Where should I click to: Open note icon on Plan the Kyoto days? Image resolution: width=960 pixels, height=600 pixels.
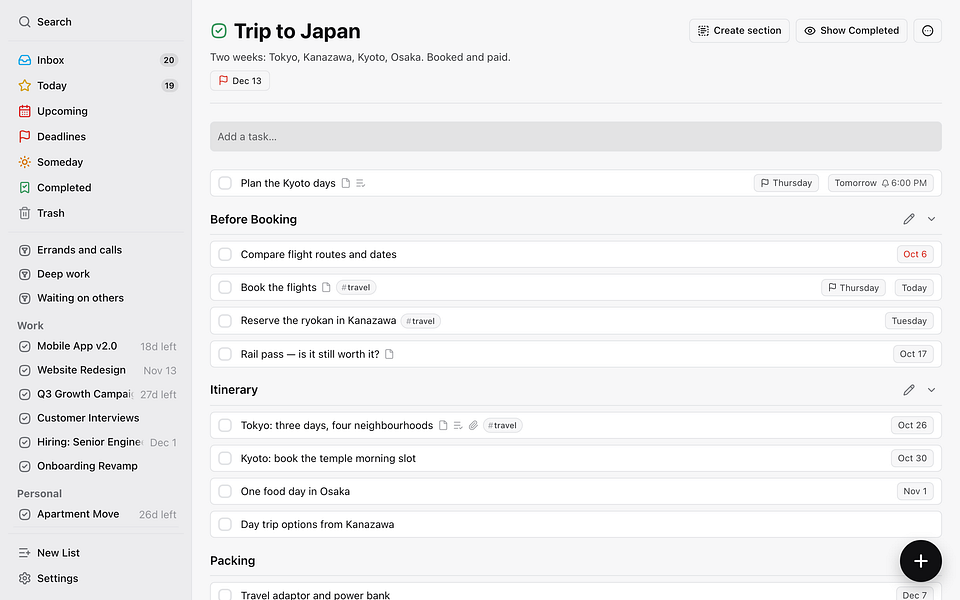[x=346, y=183]
